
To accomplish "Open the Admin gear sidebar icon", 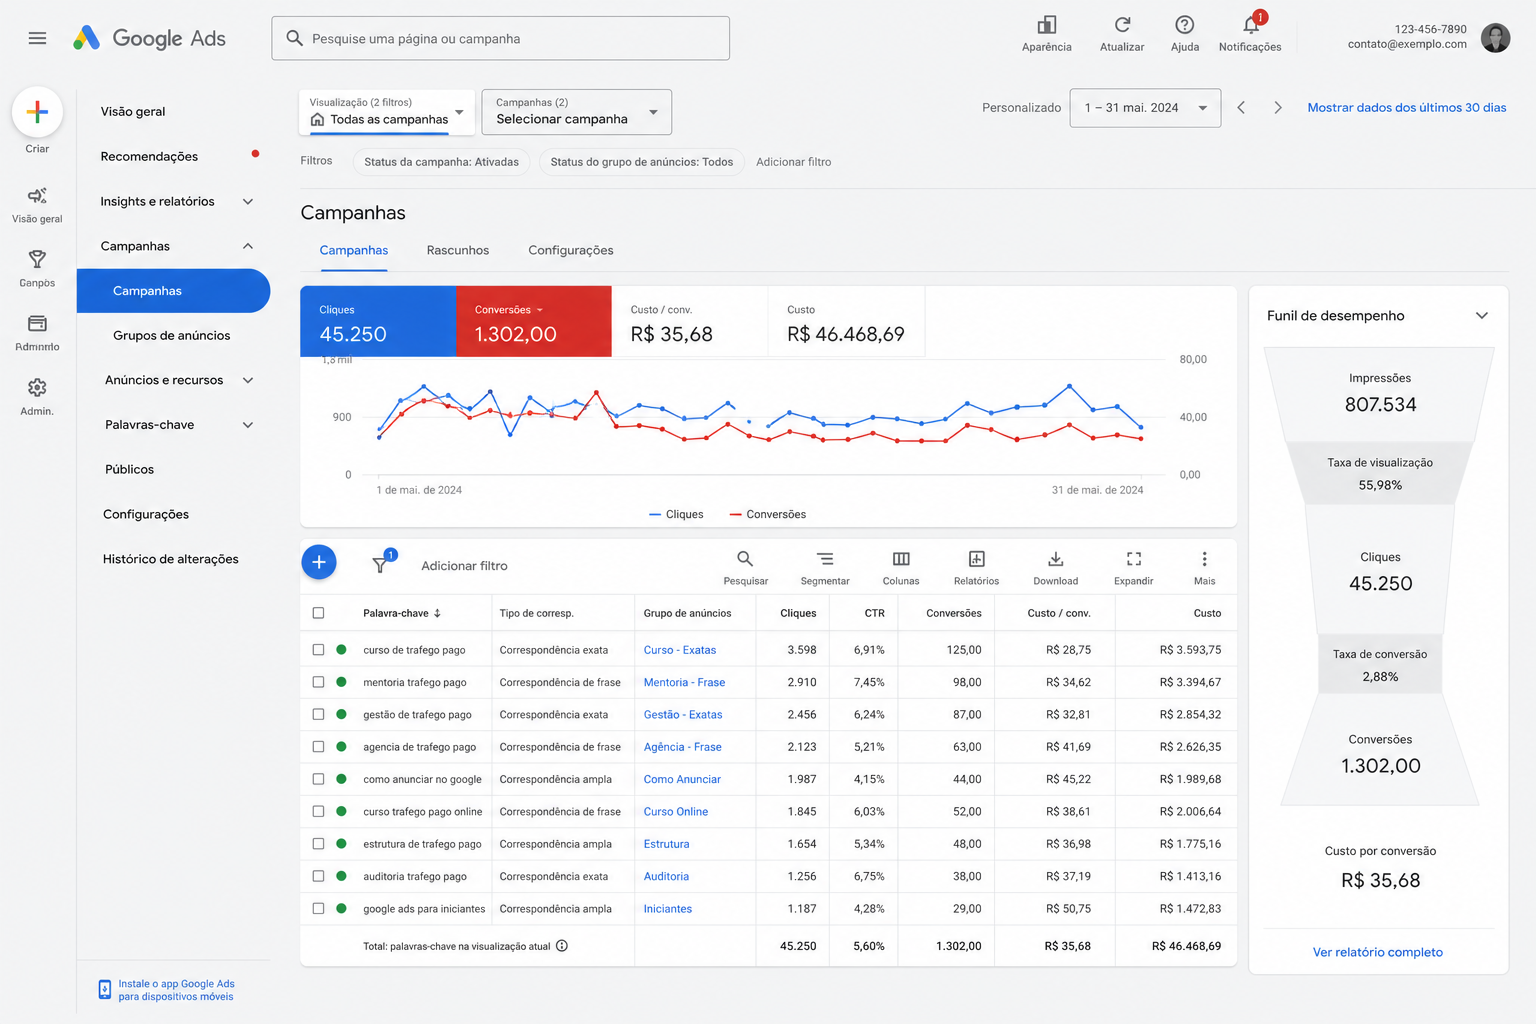I will pyautogui.click(x=37, y=387).
